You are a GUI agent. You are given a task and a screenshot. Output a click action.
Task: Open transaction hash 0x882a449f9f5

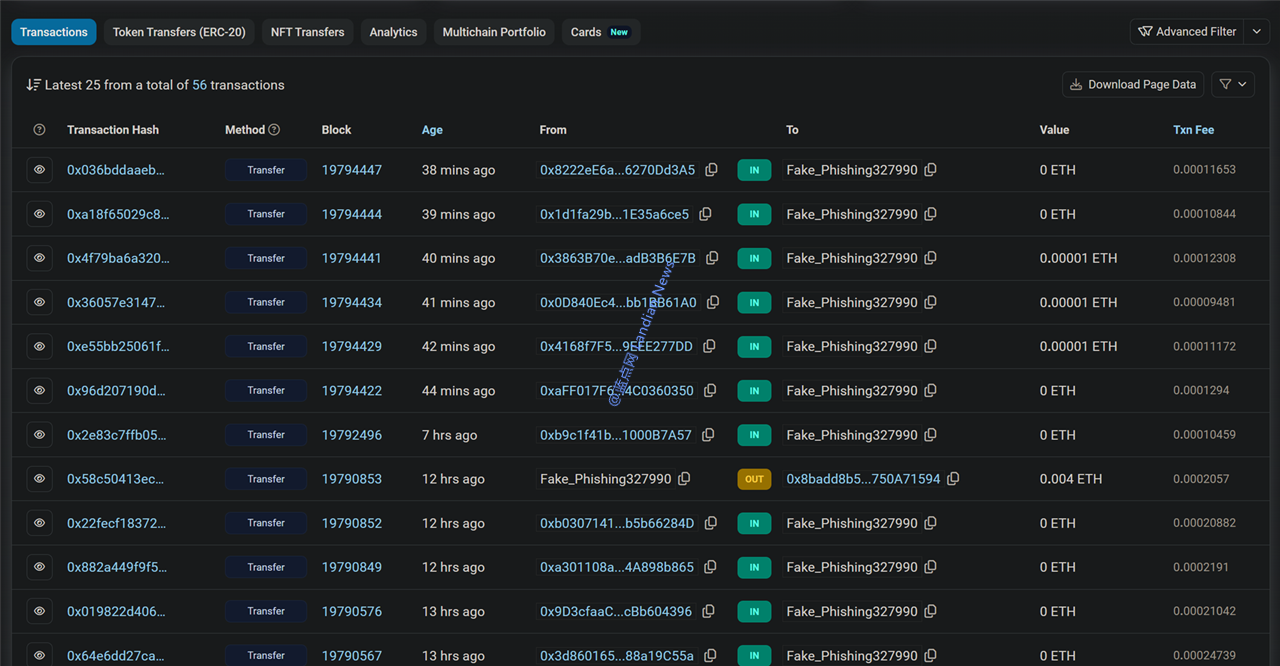click(x=117, y=567)
